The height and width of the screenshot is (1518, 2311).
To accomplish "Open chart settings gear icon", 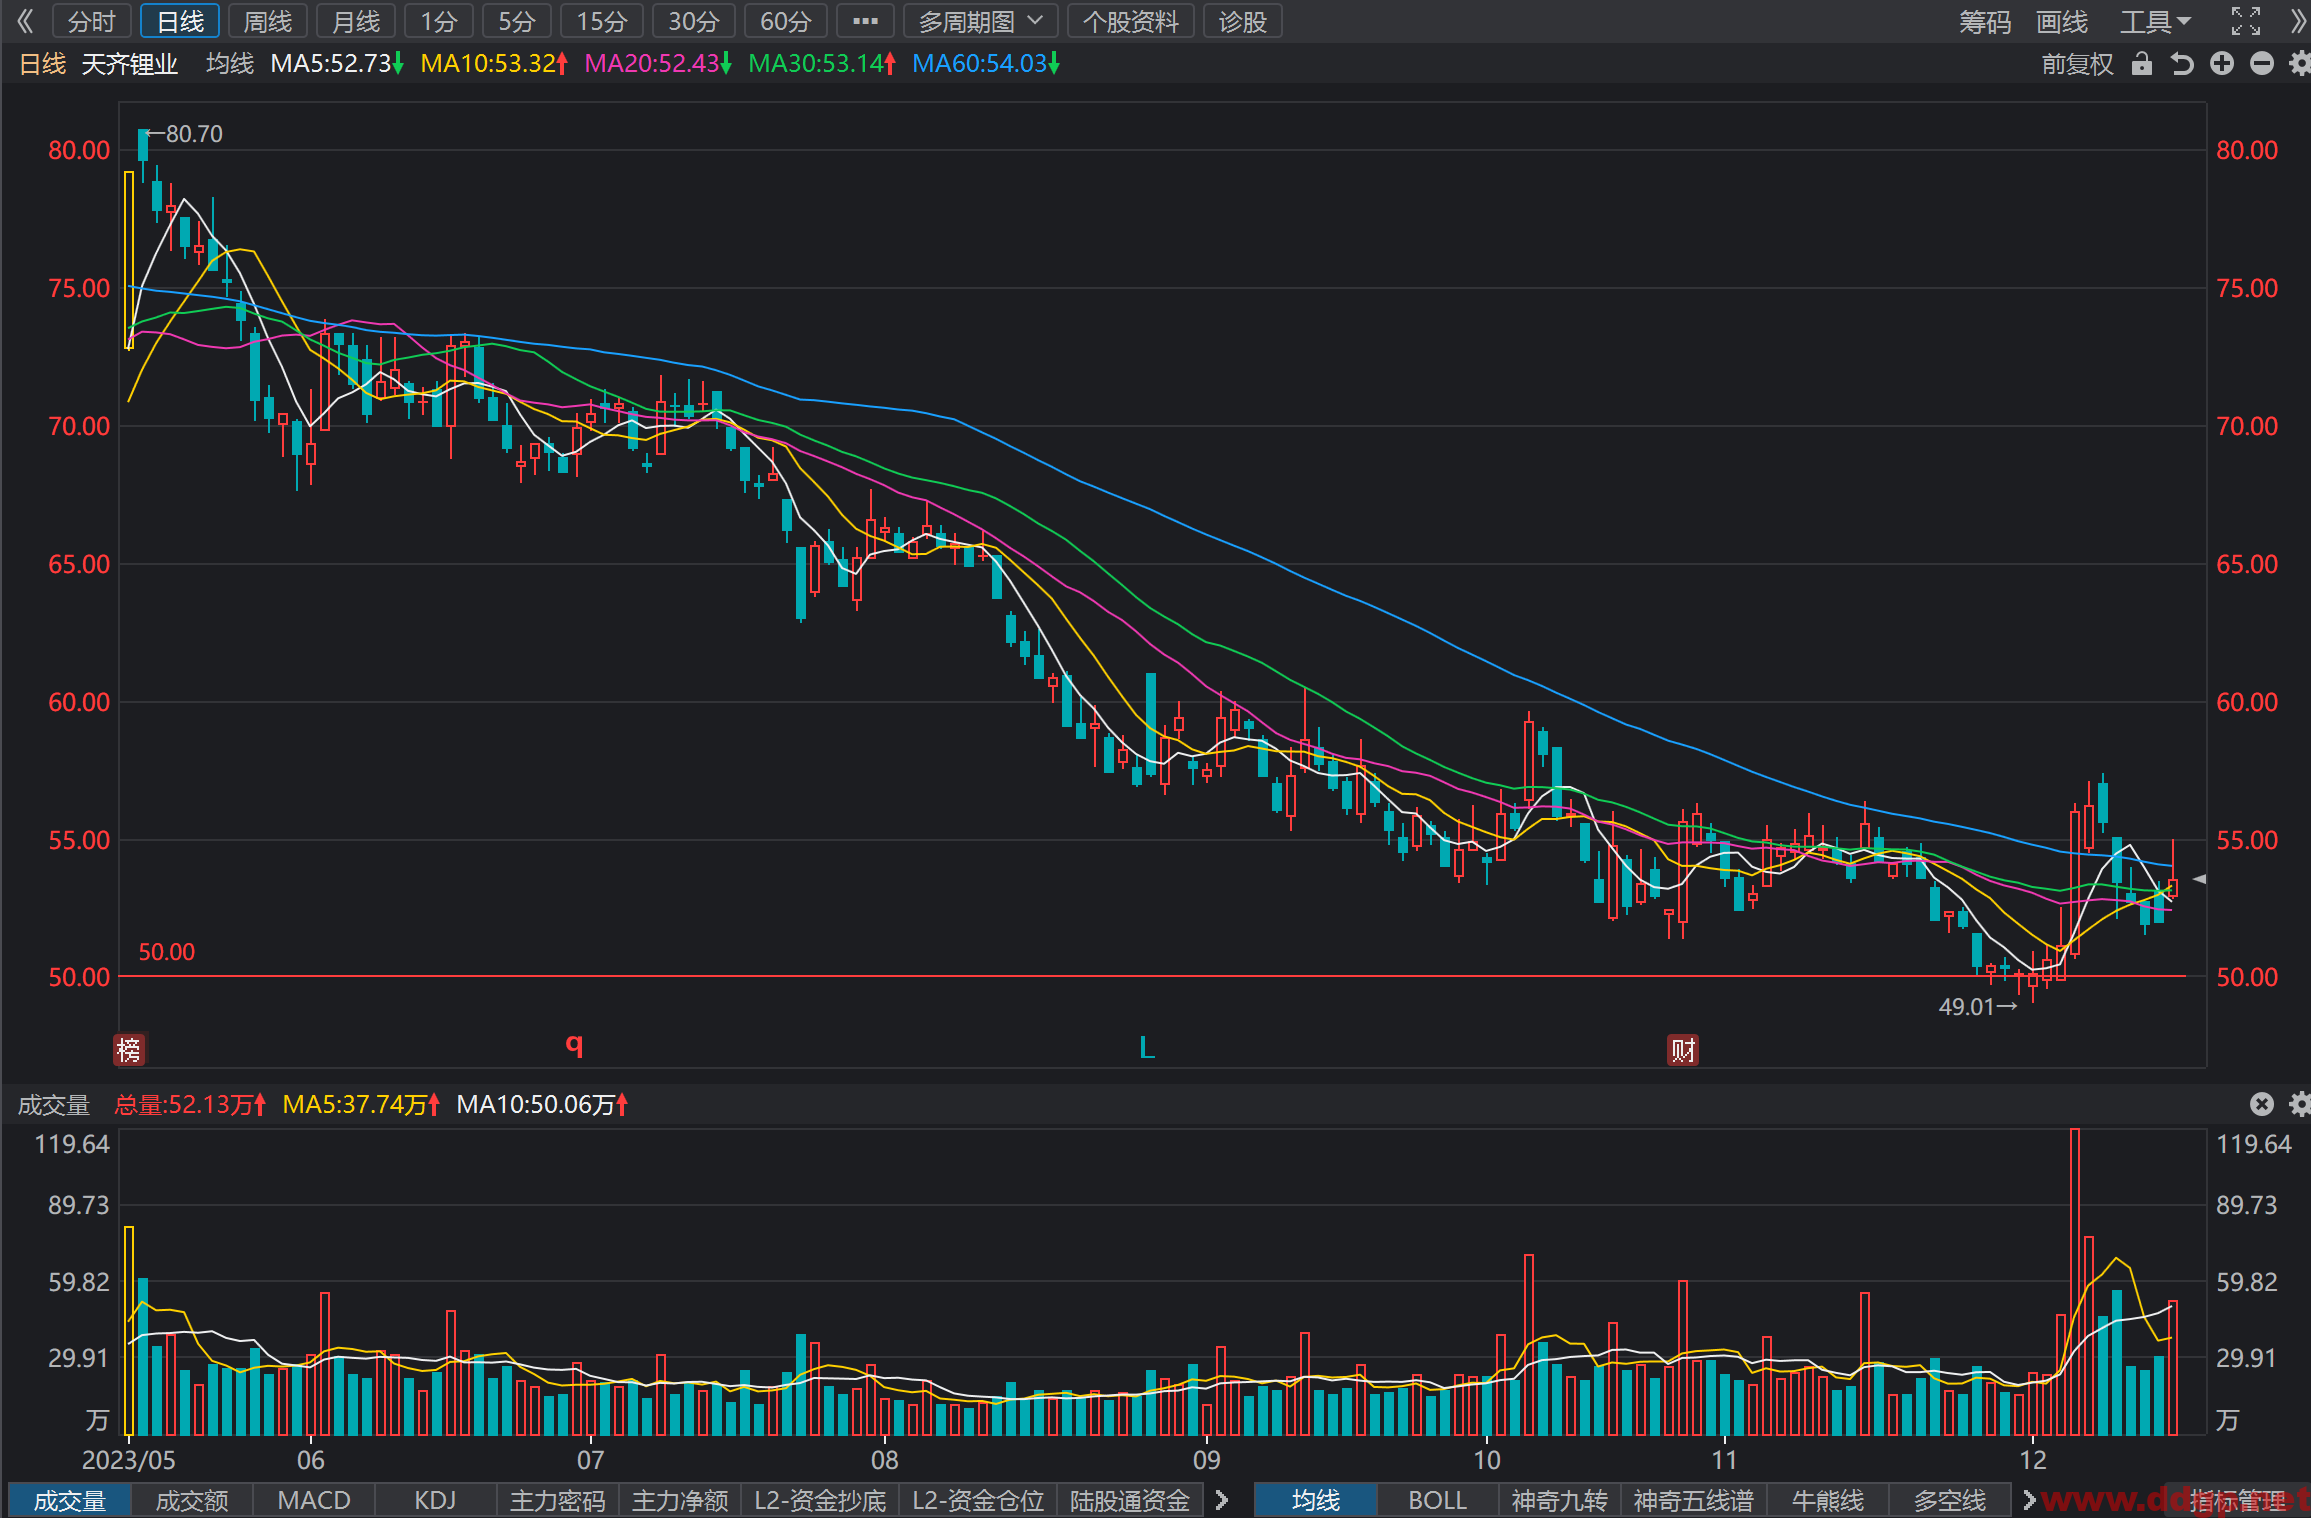I will [x=2299, y=64].
